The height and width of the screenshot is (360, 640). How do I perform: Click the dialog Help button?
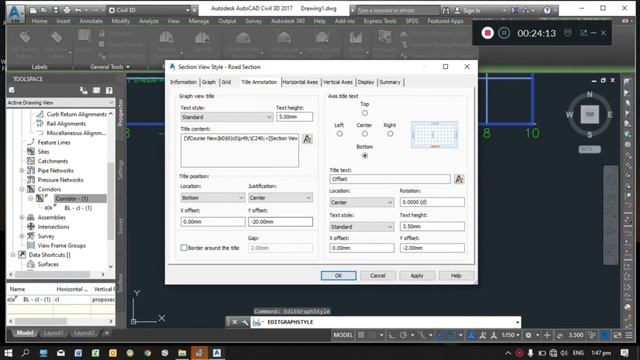[x=456, y=276]
